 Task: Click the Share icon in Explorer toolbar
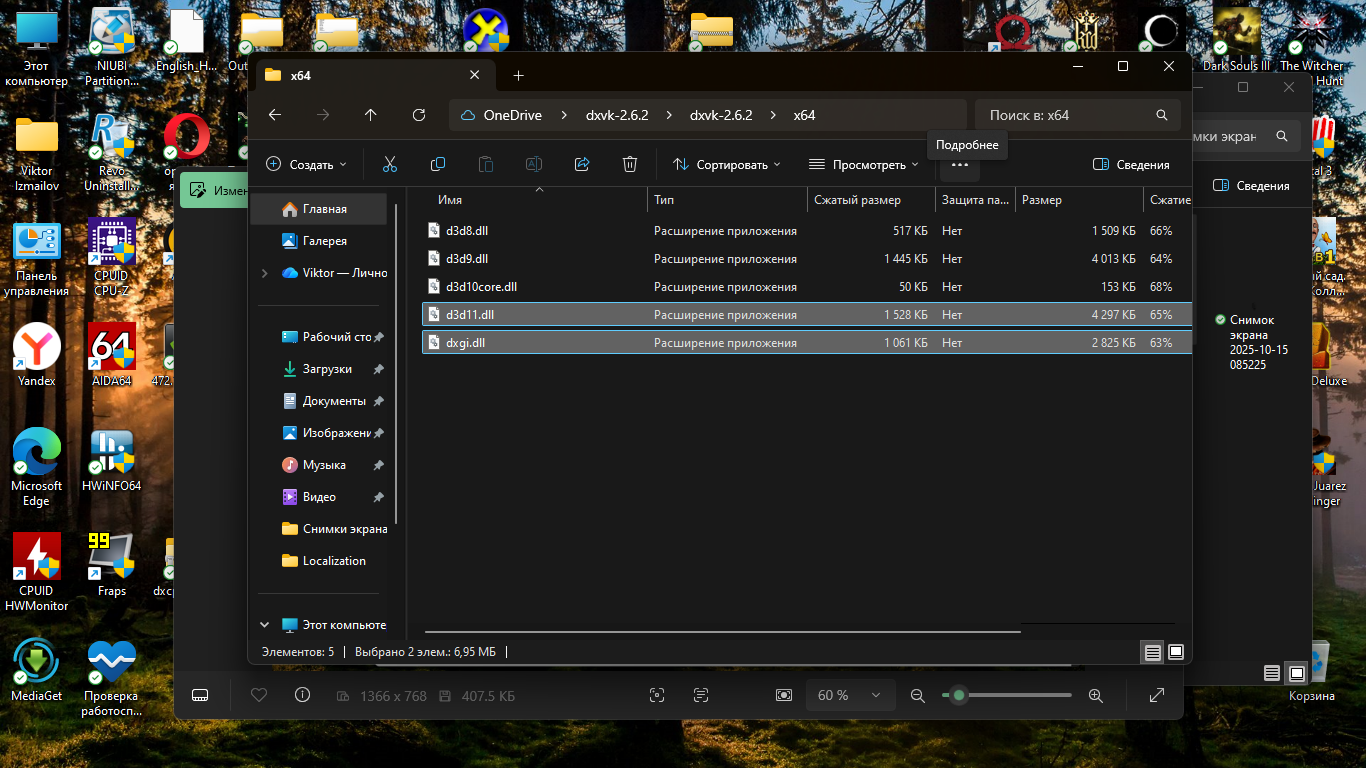(x=582, y=165)
